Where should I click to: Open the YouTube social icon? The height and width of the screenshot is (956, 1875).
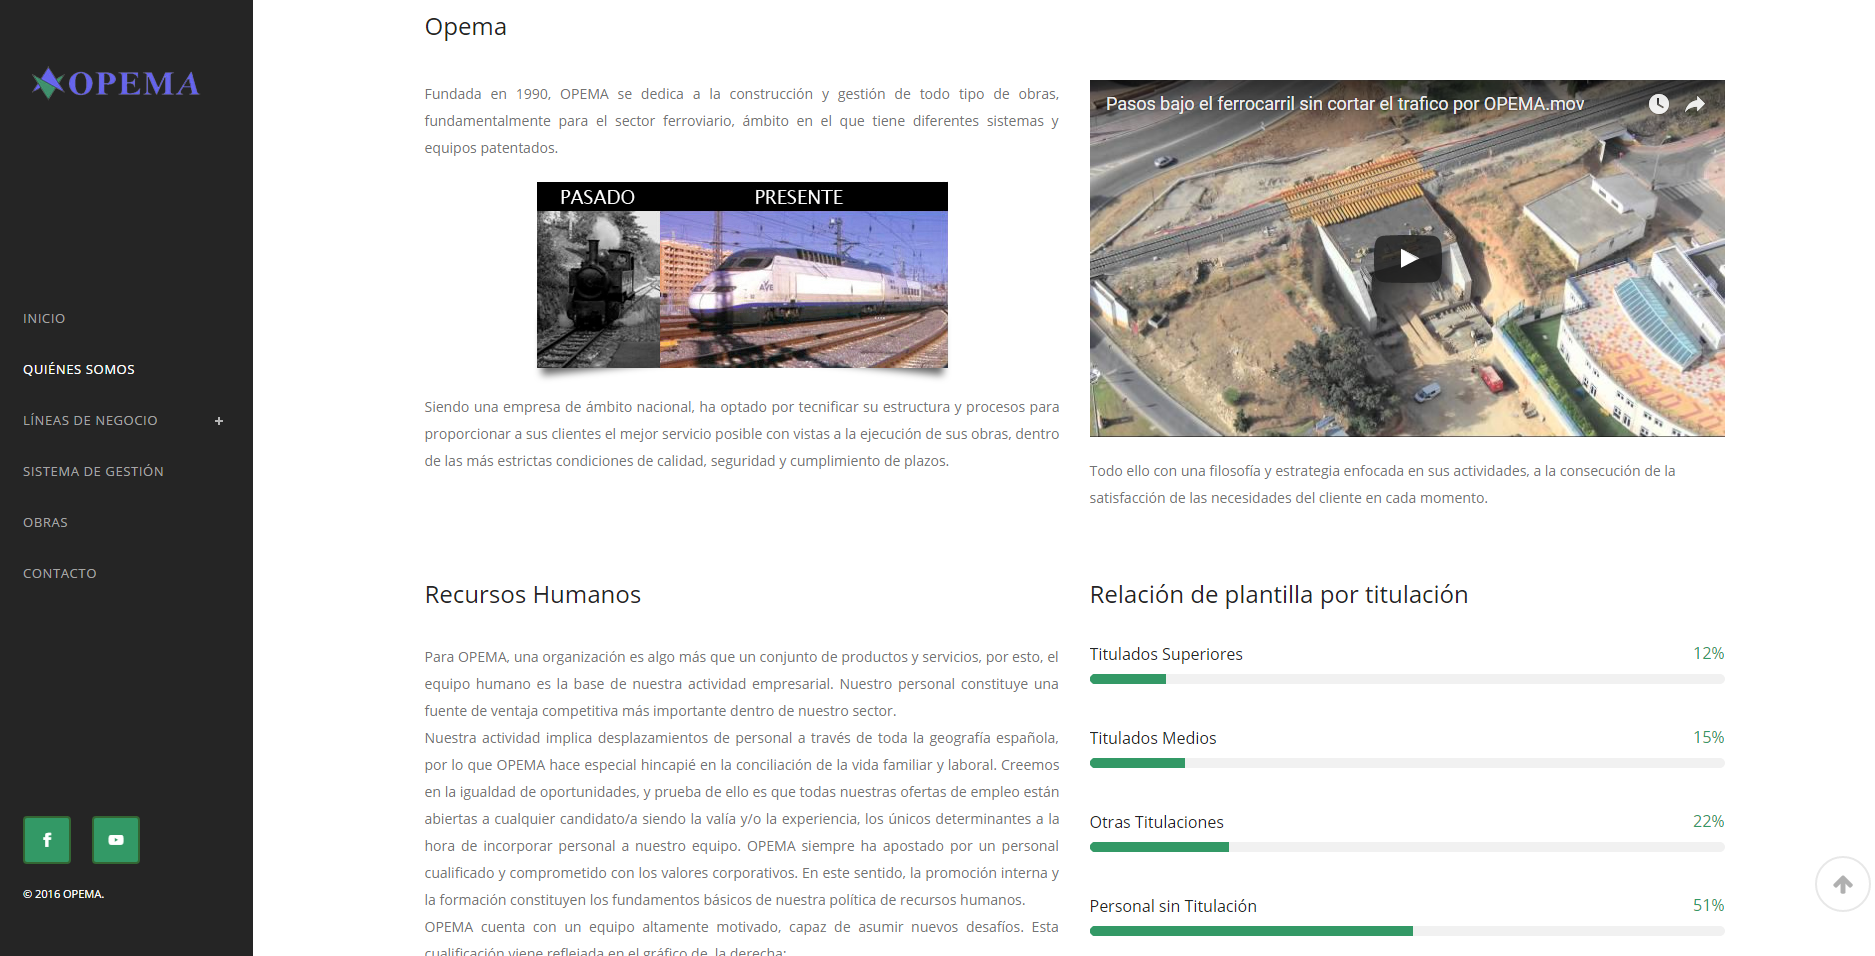(x=116, y=840)
